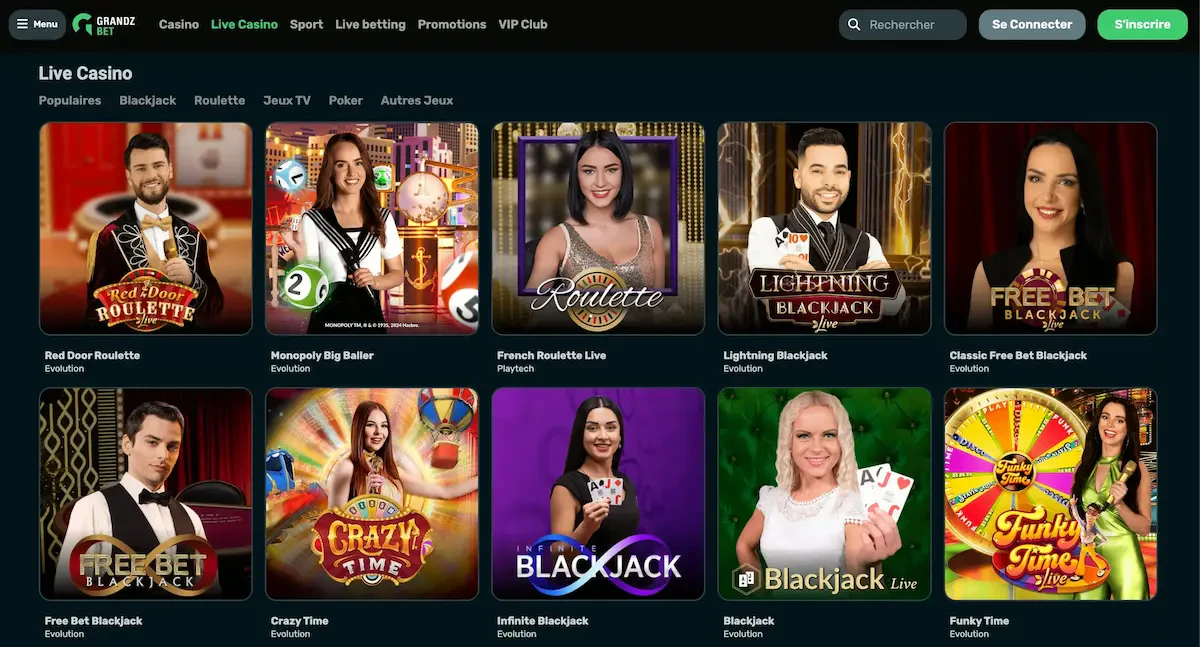Viewport: 1200px width, 647px height.
Task: Open the VIP Club menu item
Action: coord(523,24)
